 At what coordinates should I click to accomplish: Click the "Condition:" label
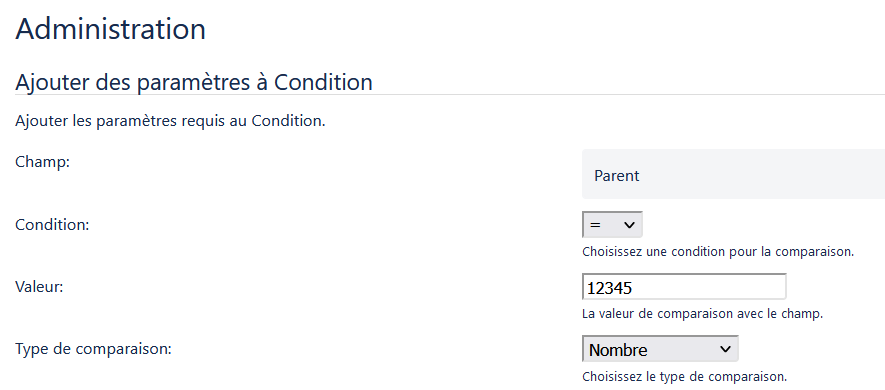point(52,225)
